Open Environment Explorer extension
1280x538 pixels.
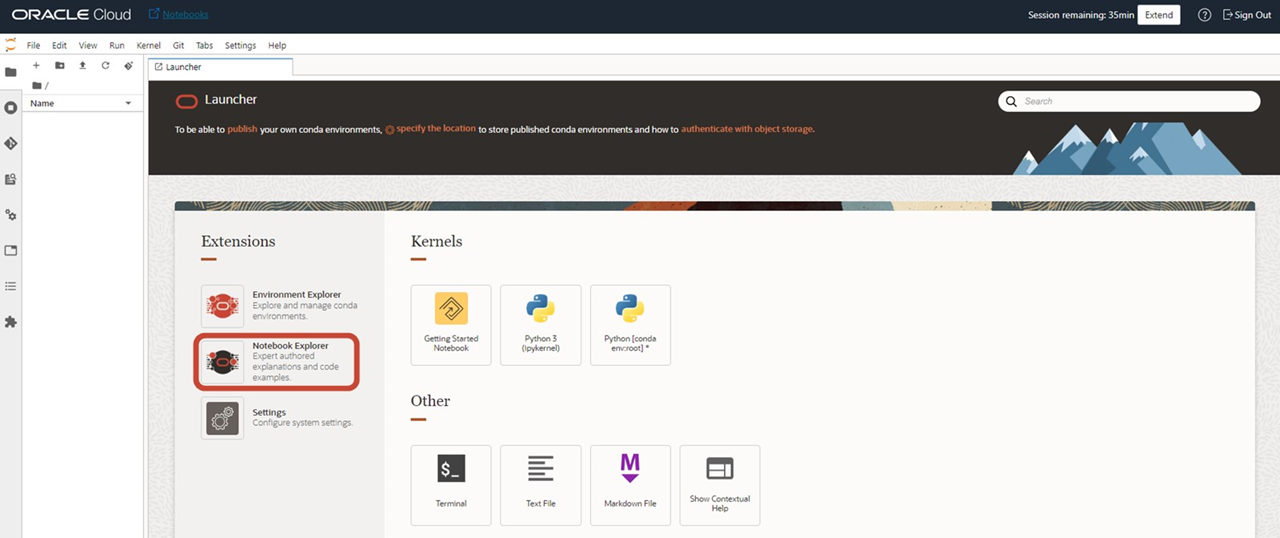tap(280, 305)
